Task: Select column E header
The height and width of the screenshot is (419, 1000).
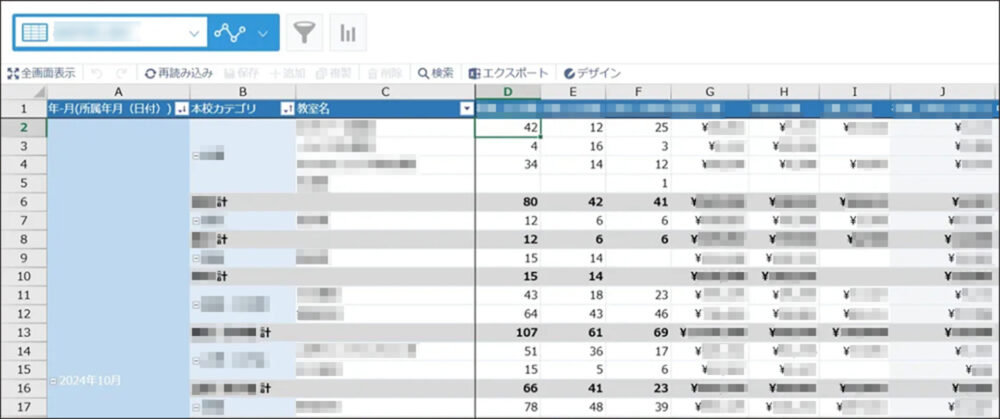Action: pyautogui.click(x=573, y=92)
